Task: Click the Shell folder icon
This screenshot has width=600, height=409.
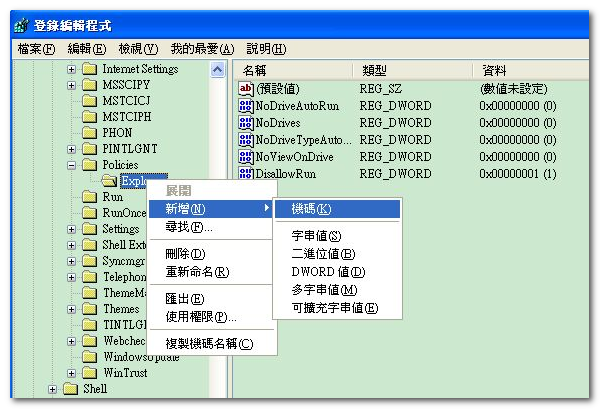Action: coord(70,389)
